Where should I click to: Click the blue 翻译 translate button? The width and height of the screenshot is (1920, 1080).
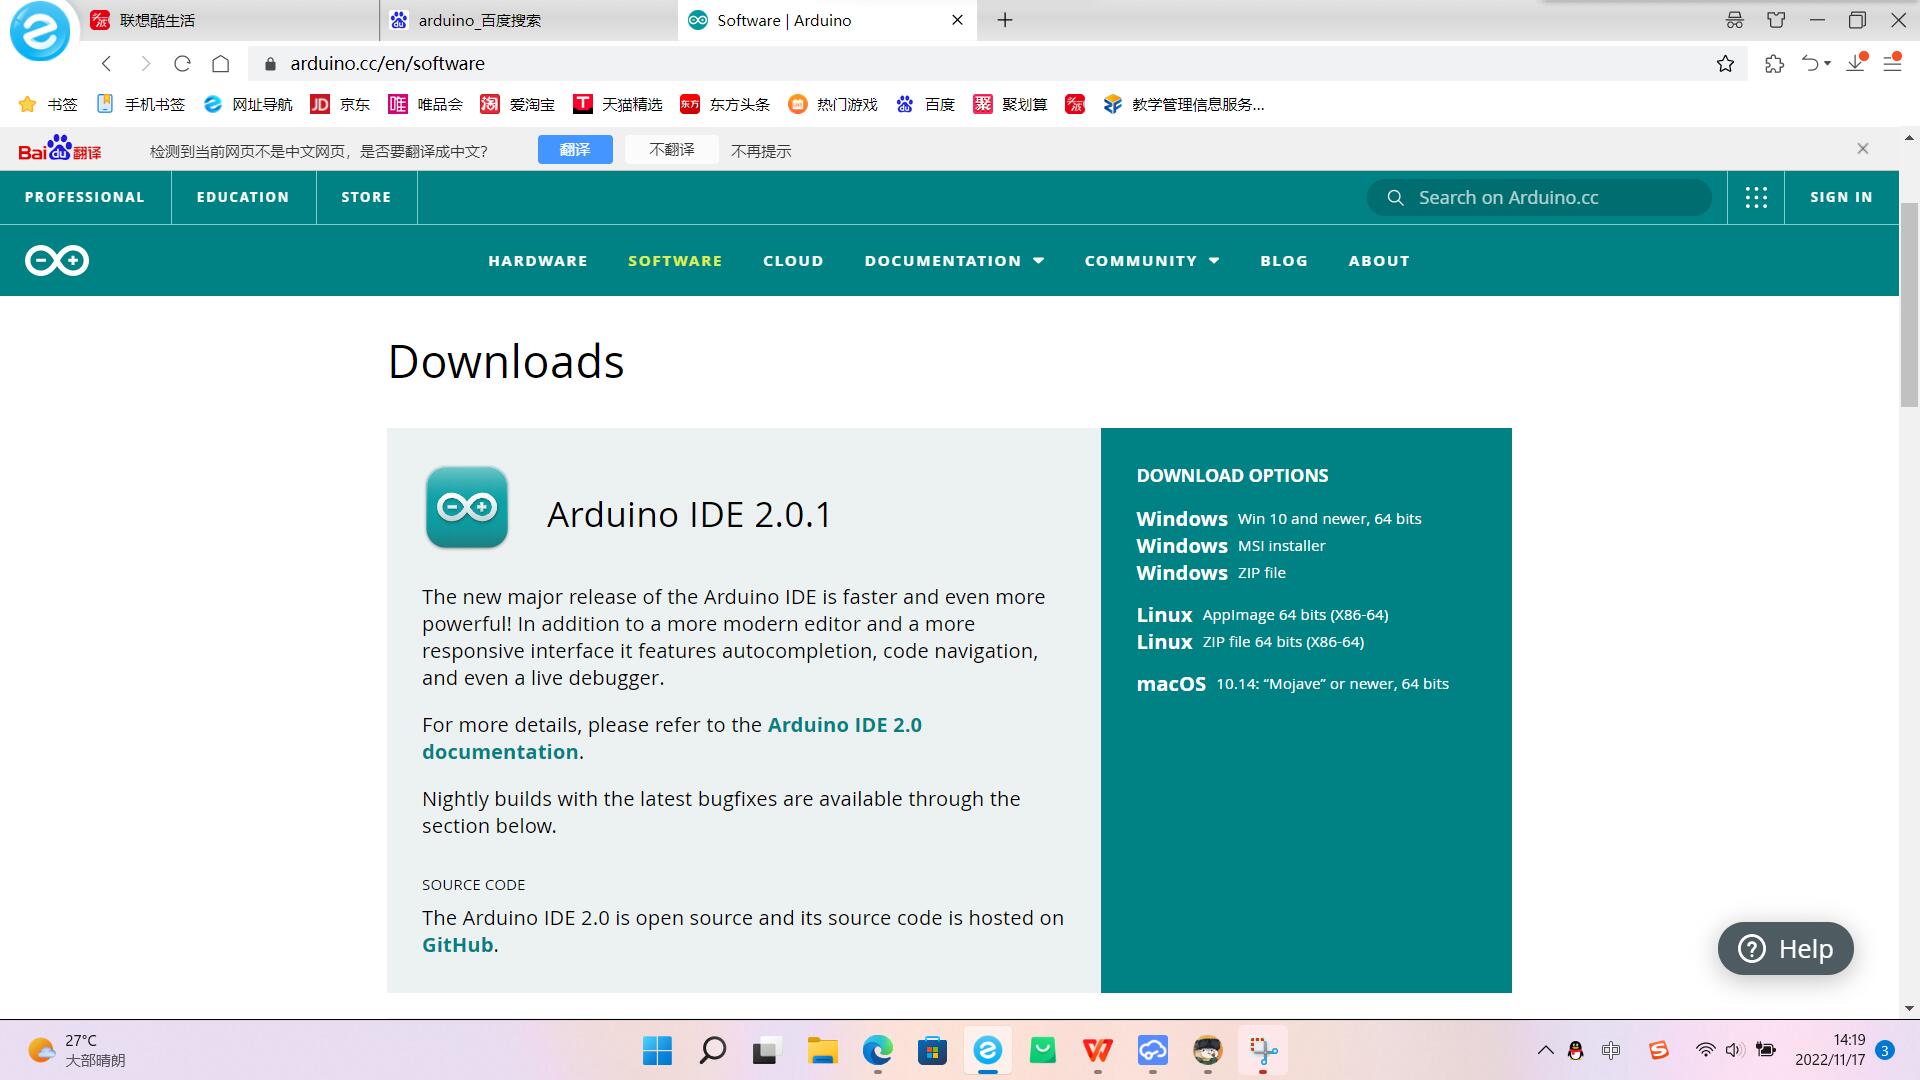point(574,150)
